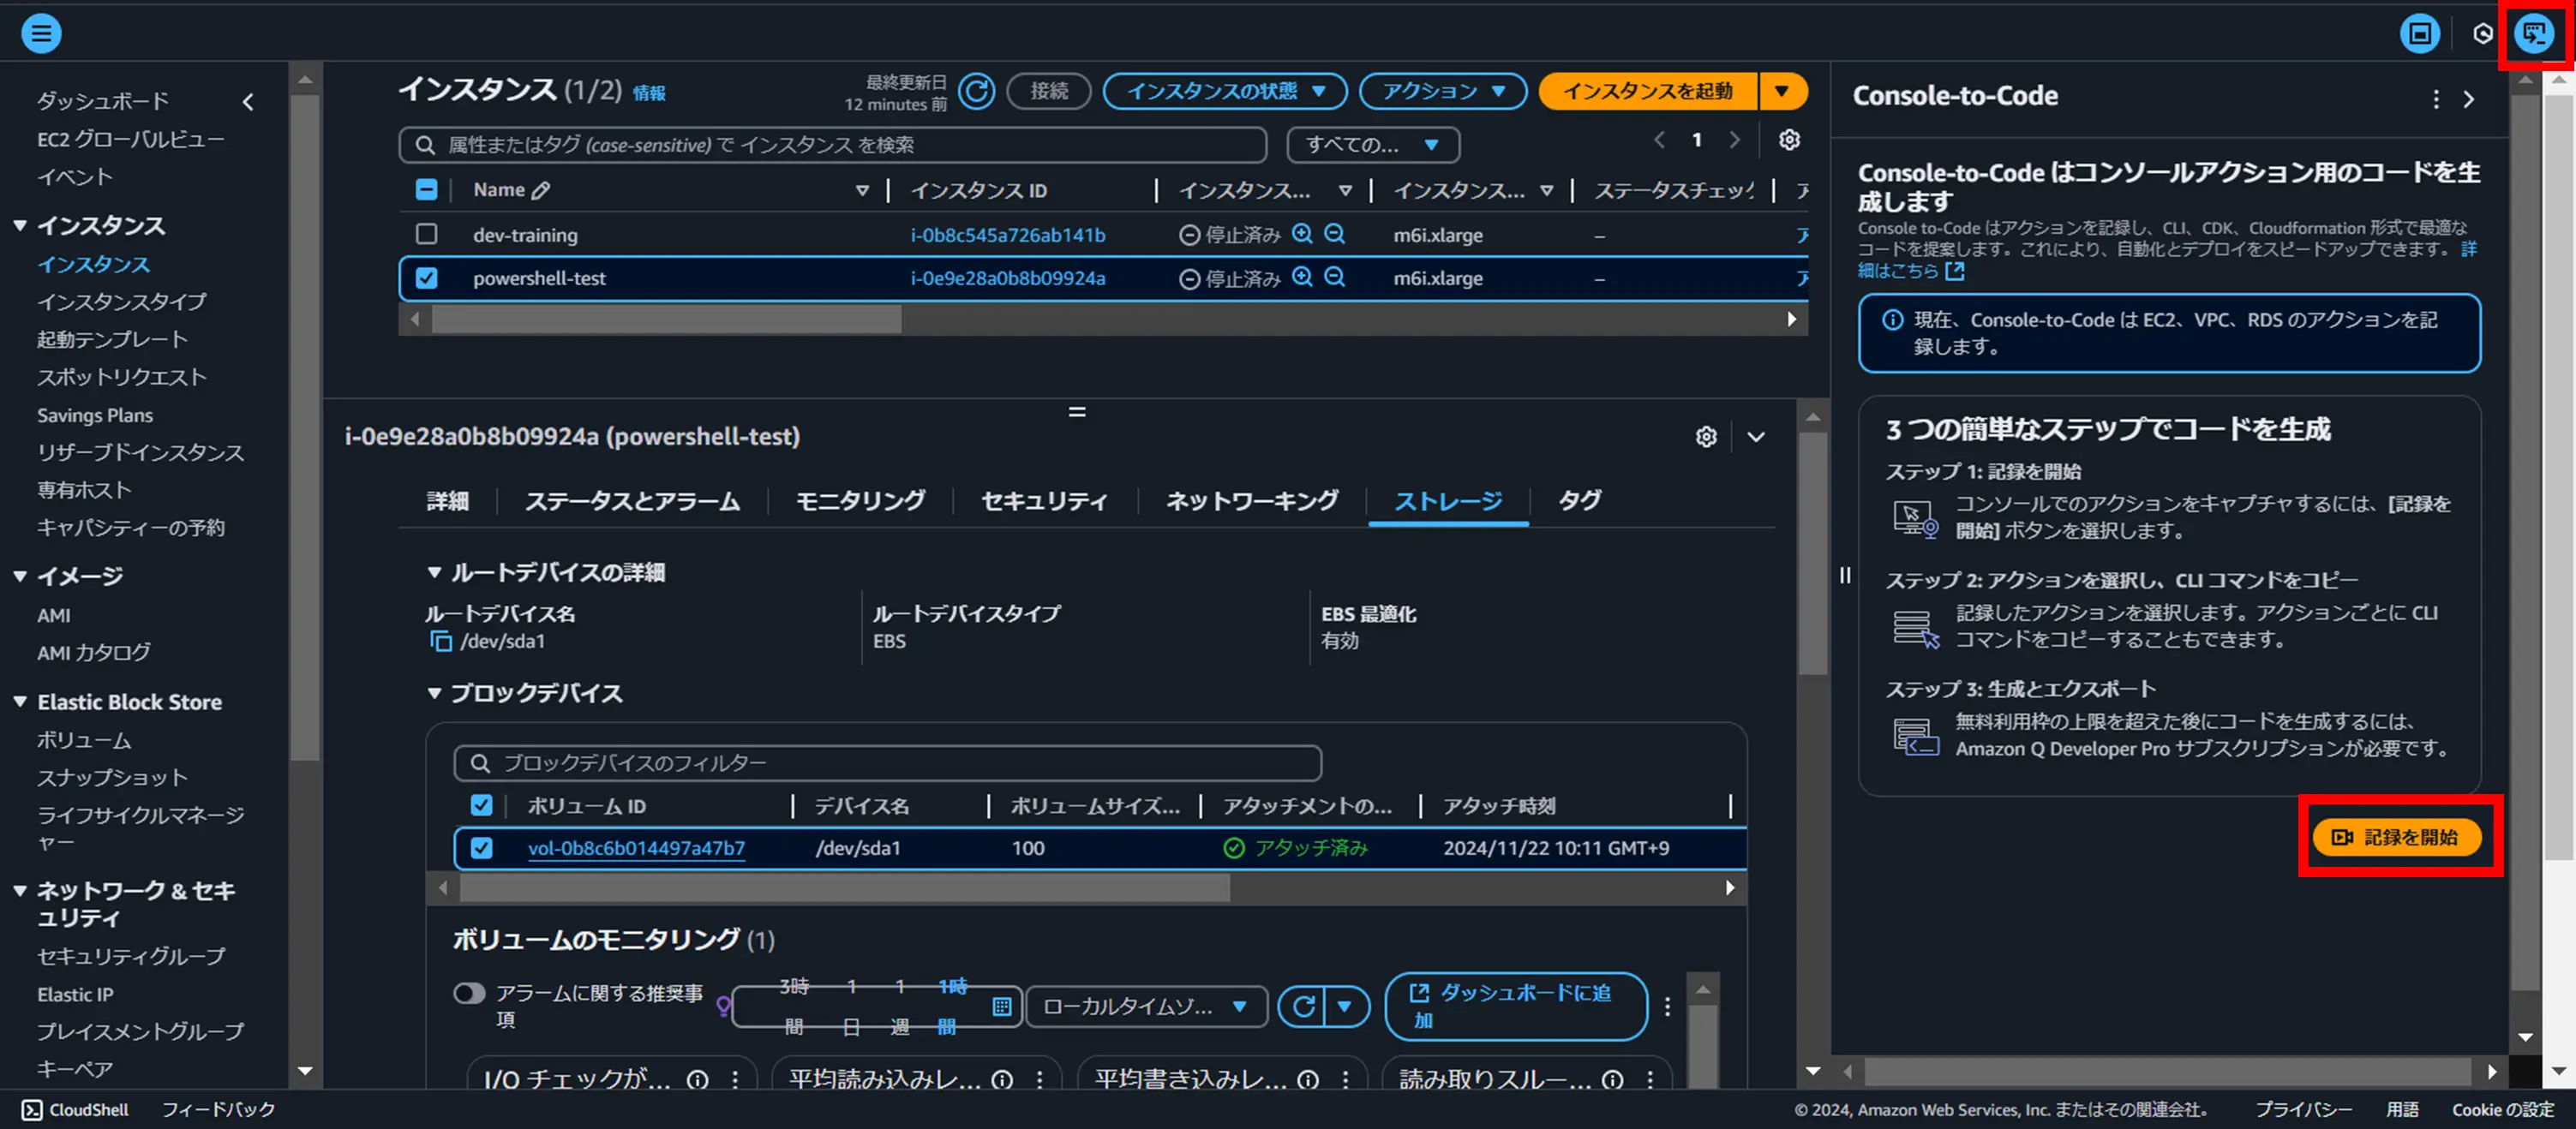Click the hexagon settings icon in top bar
Viewport: 2576px width, 1129px height.
point(2482,34)
